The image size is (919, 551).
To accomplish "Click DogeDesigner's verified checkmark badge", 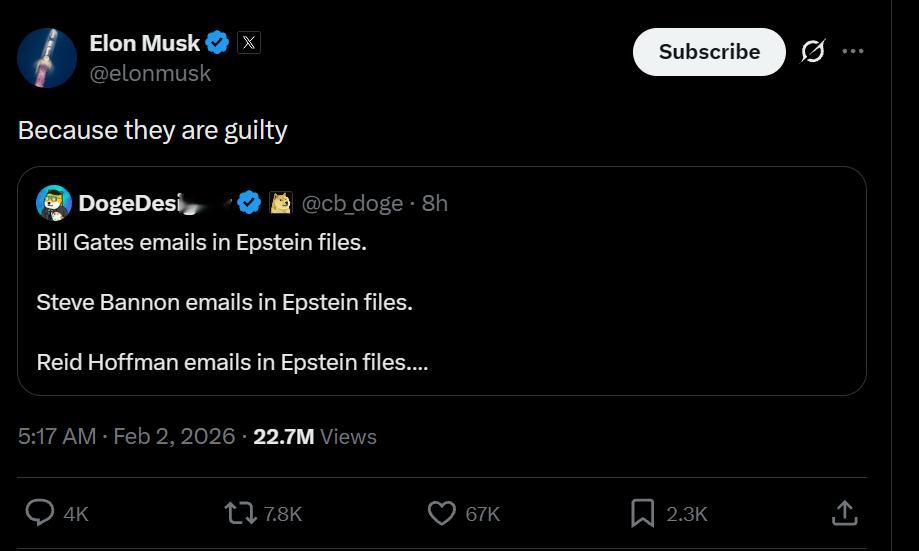I will coord(250,203).
